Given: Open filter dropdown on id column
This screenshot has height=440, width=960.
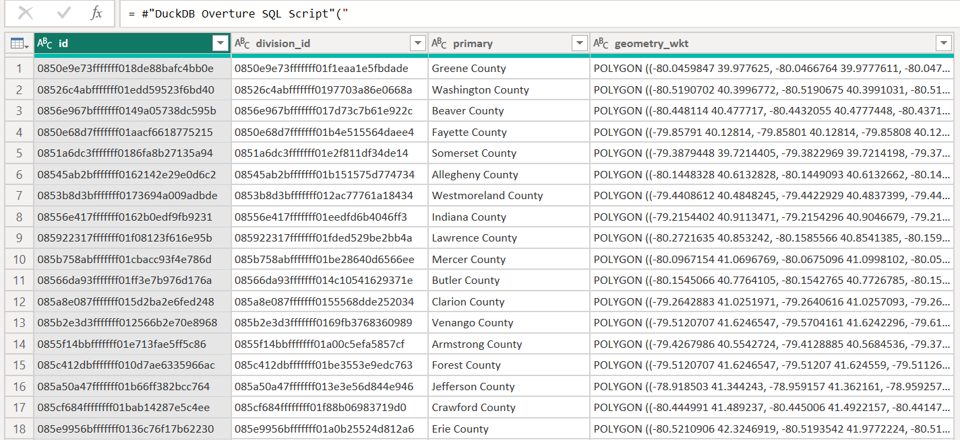Looking at the screenshot, I should tap(220, 43).
